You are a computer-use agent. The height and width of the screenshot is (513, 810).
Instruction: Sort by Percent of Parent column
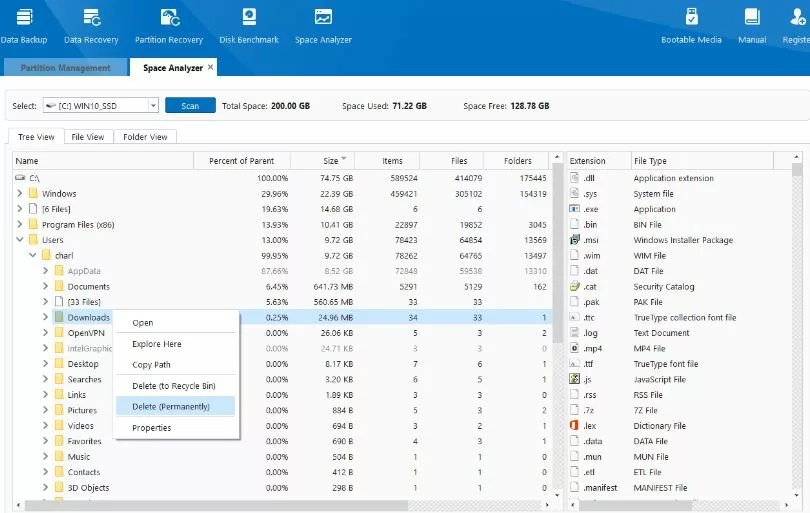[x=242, y=161]
